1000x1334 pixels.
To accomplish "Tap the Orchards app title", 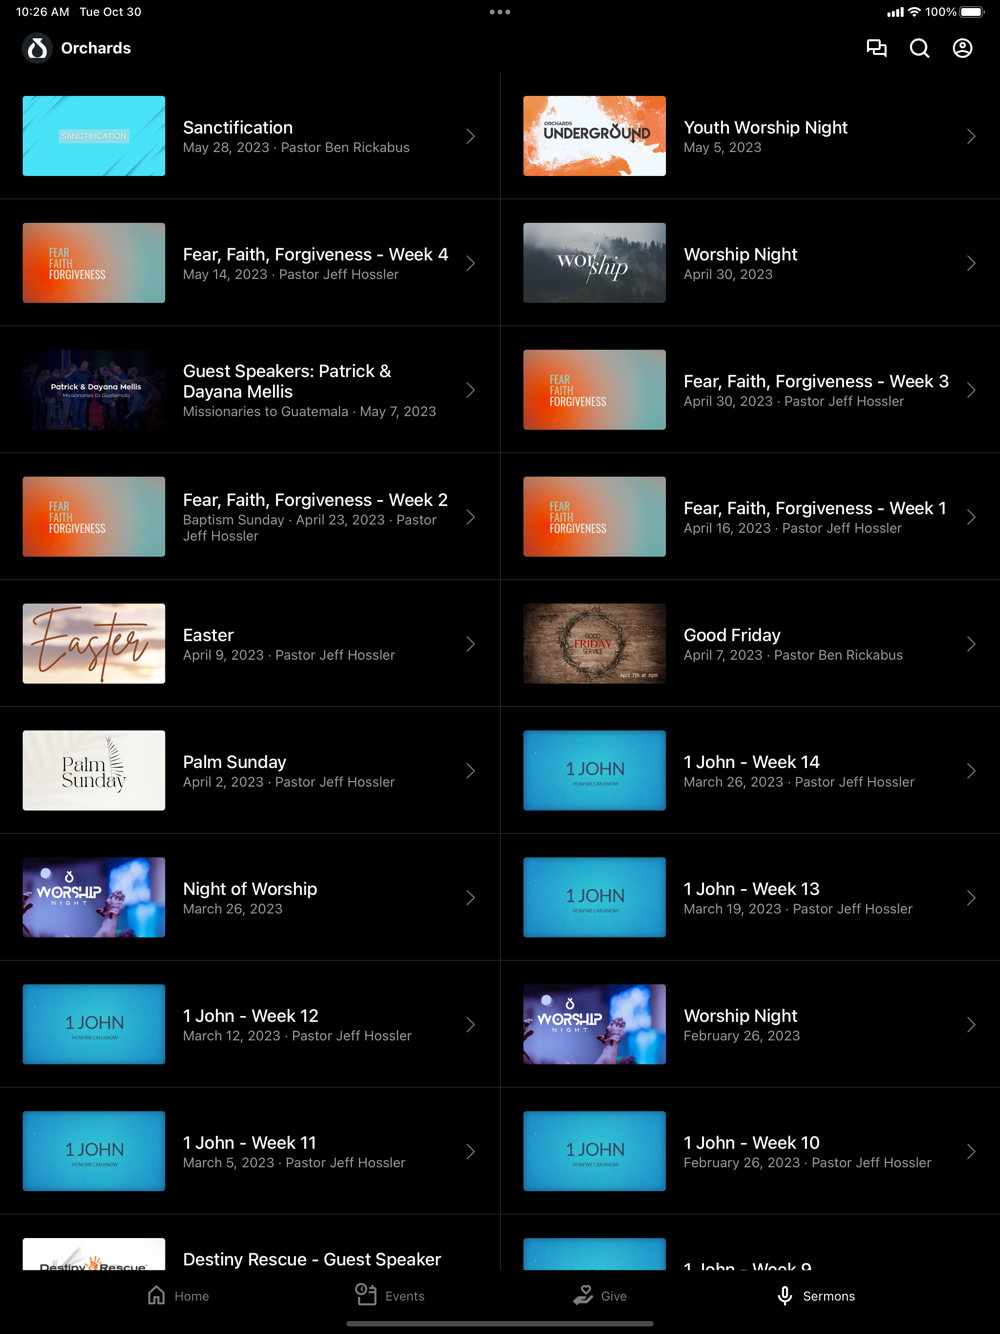I will [96, 48].
